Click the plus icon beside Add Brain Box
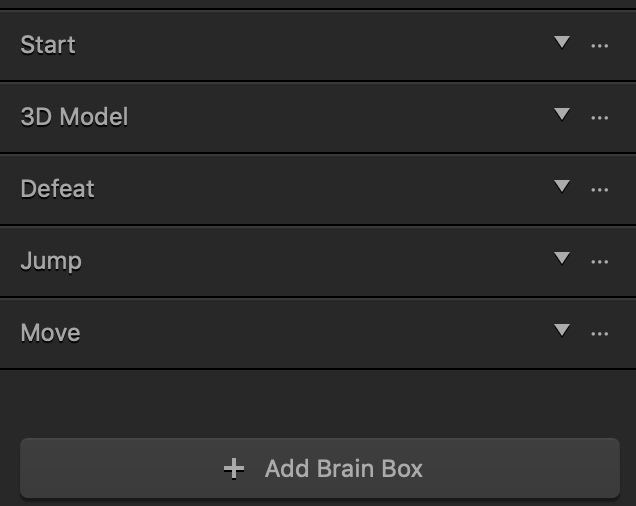 (x=234, y=469)
